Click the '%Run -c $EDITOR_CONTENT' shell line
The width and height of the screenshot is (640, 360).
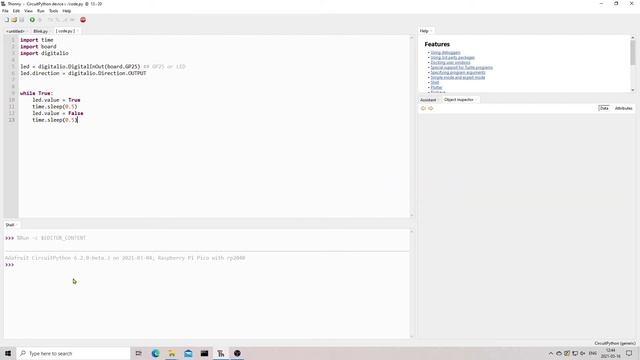(x=51, y=238)
